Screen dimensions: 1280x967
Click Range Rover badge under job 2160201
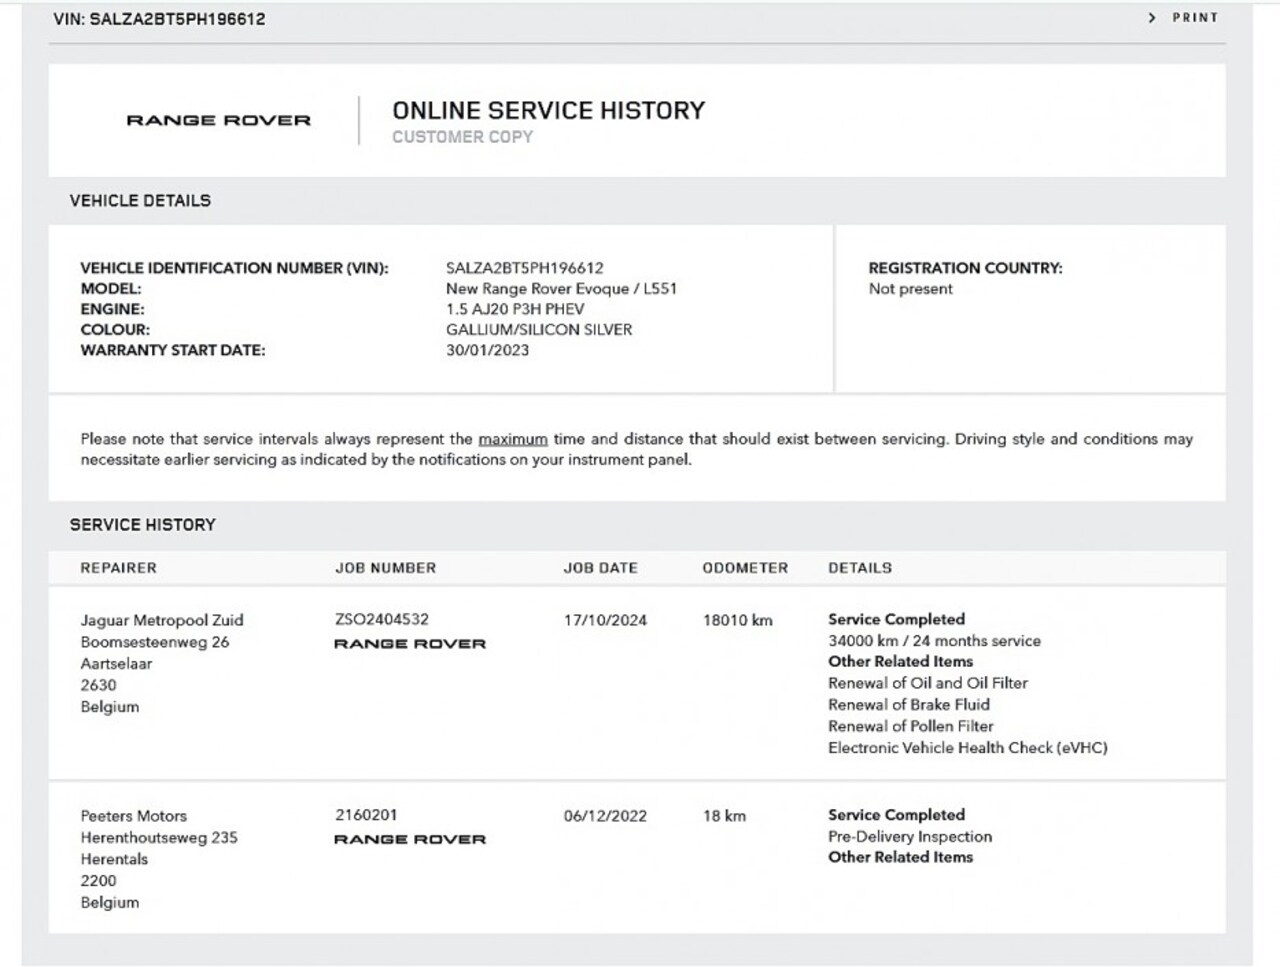point(409,839)
